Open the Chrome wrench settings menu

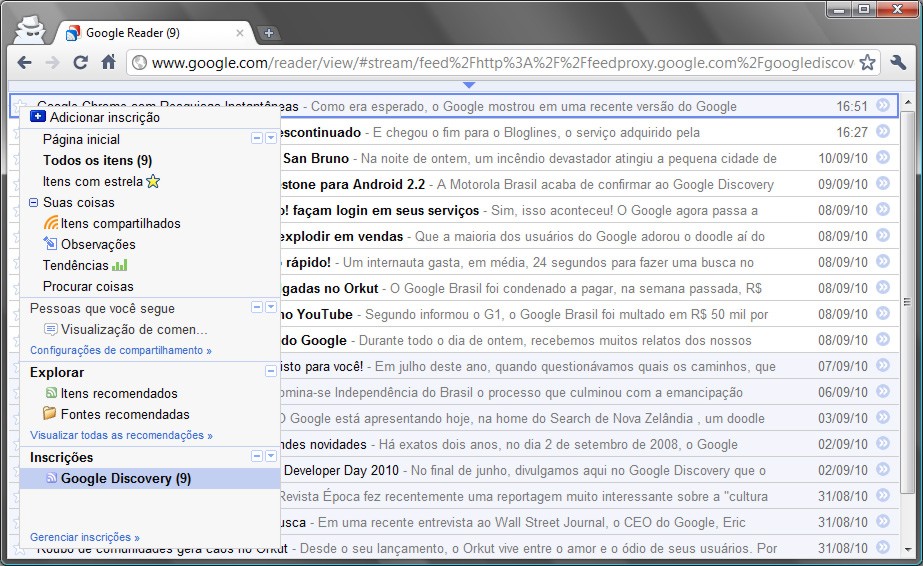[898, 62]
